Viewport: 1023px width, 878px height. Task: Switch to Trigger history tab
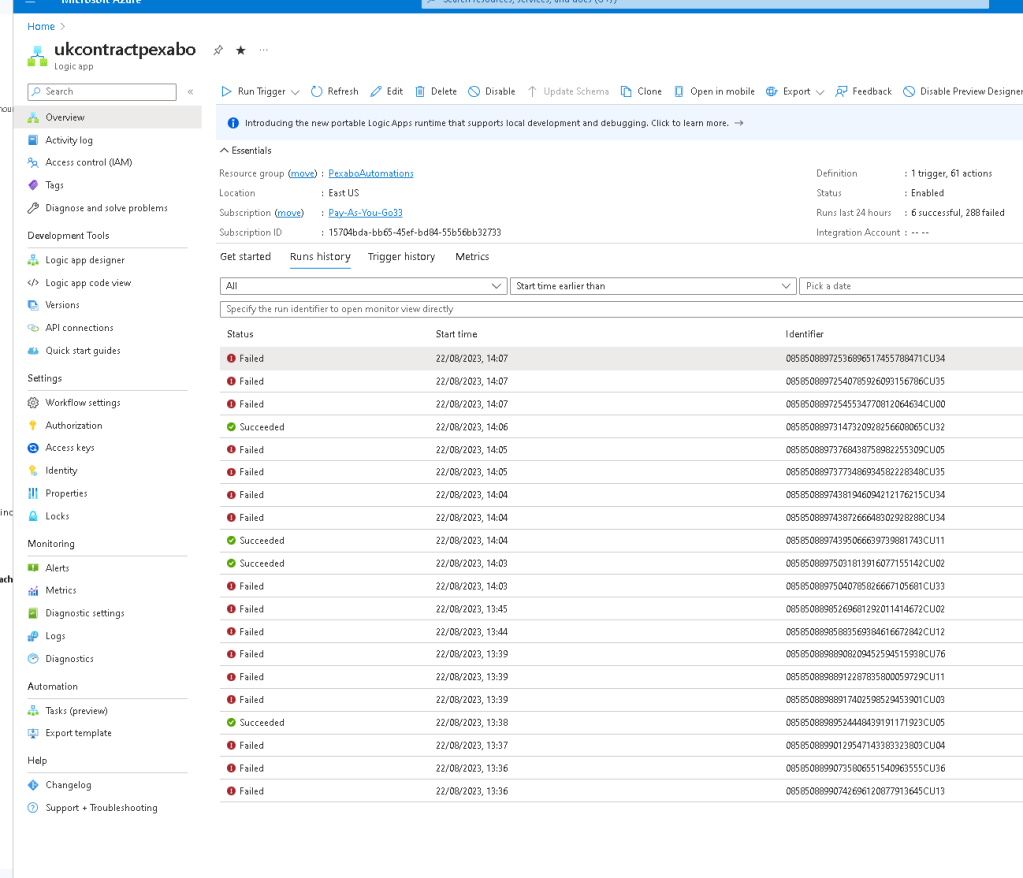click(x=401, y=257)
